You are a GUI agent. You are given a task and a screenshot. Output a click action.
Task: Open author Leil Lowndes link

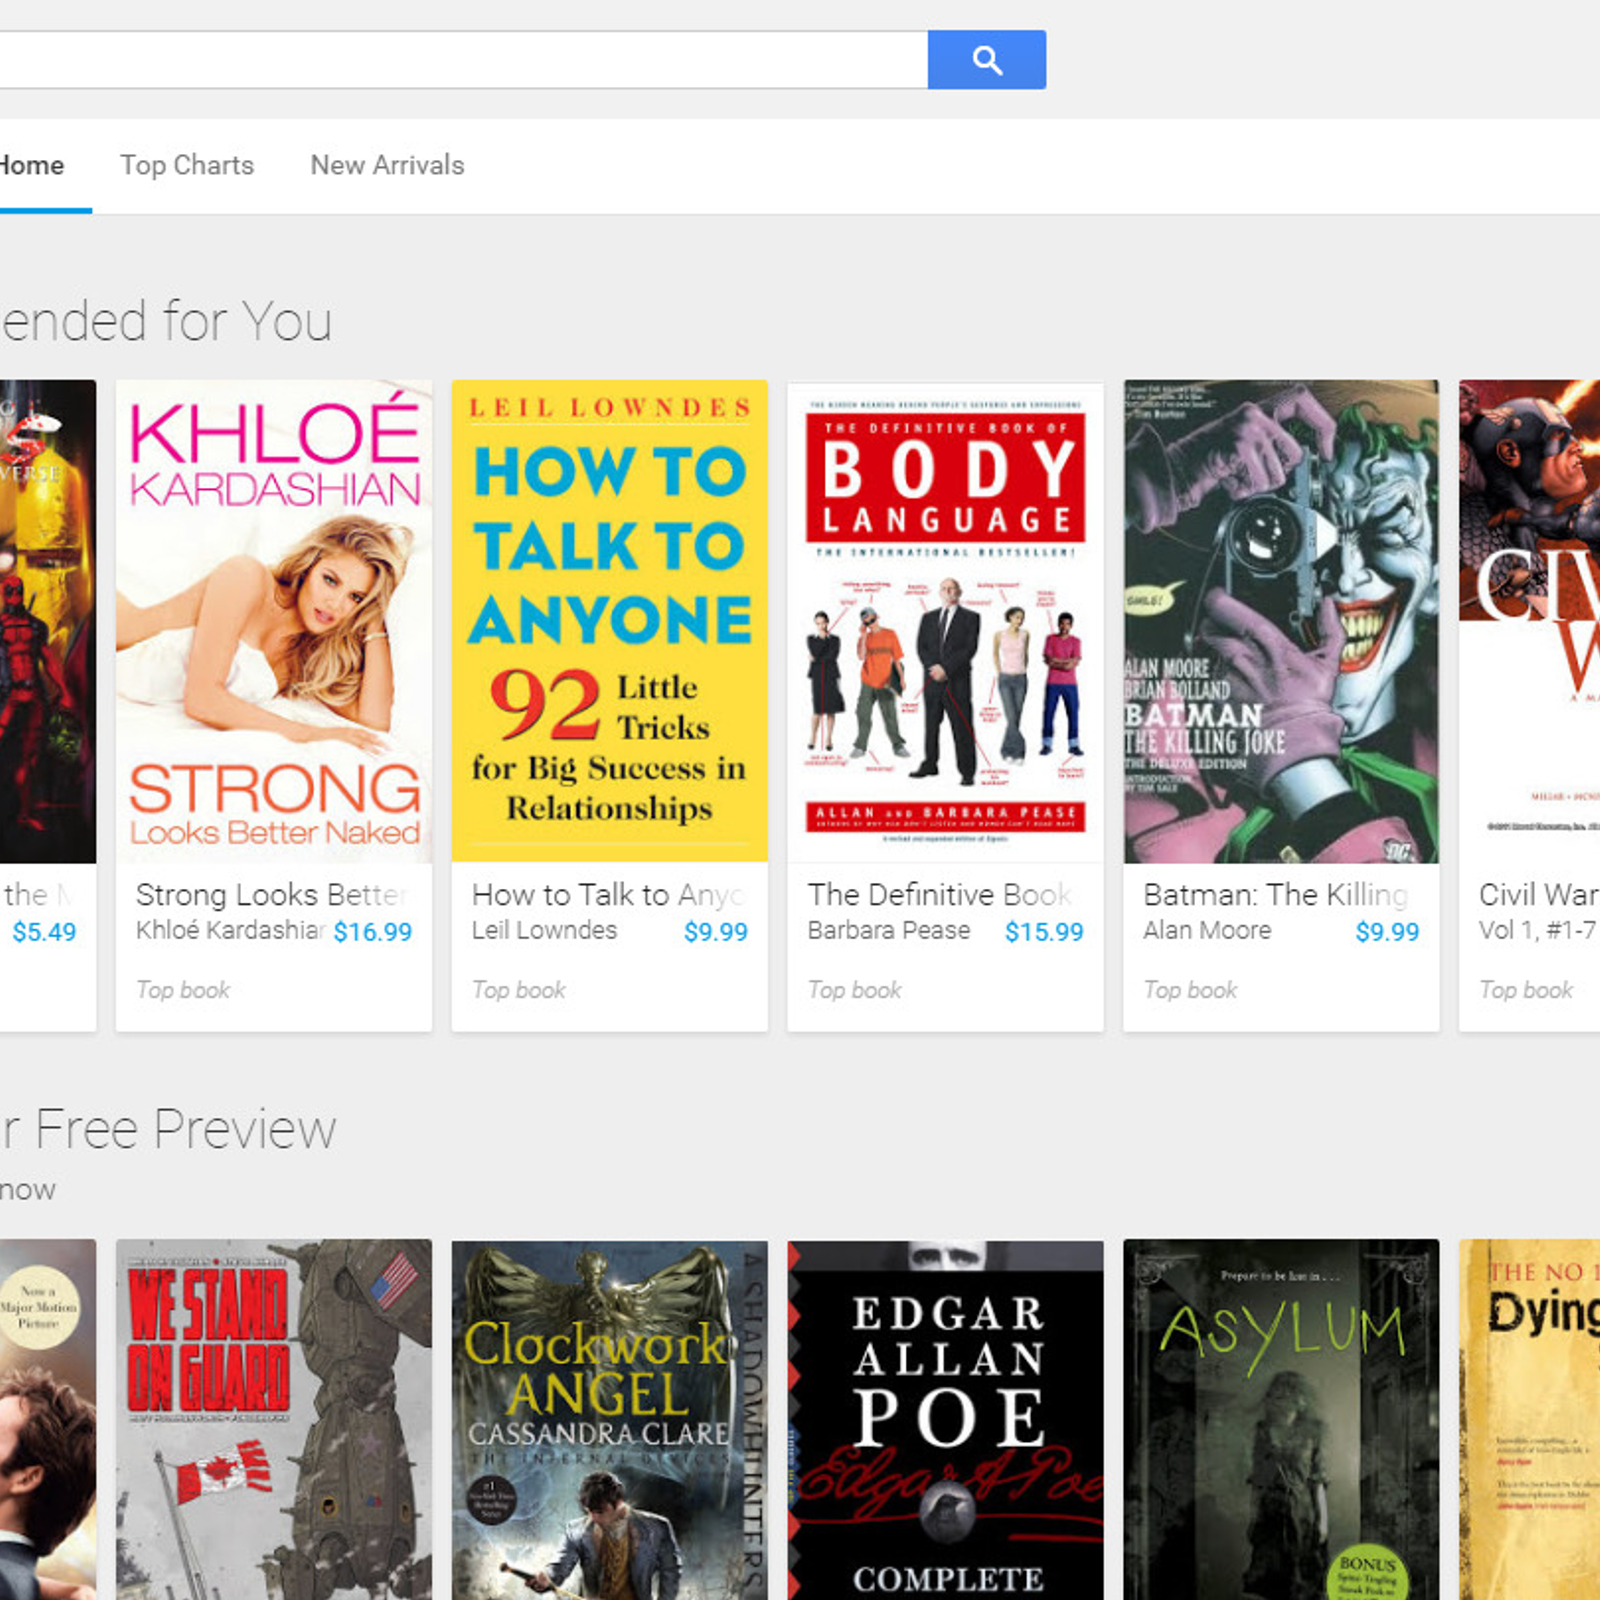click(x=544, y=930)
